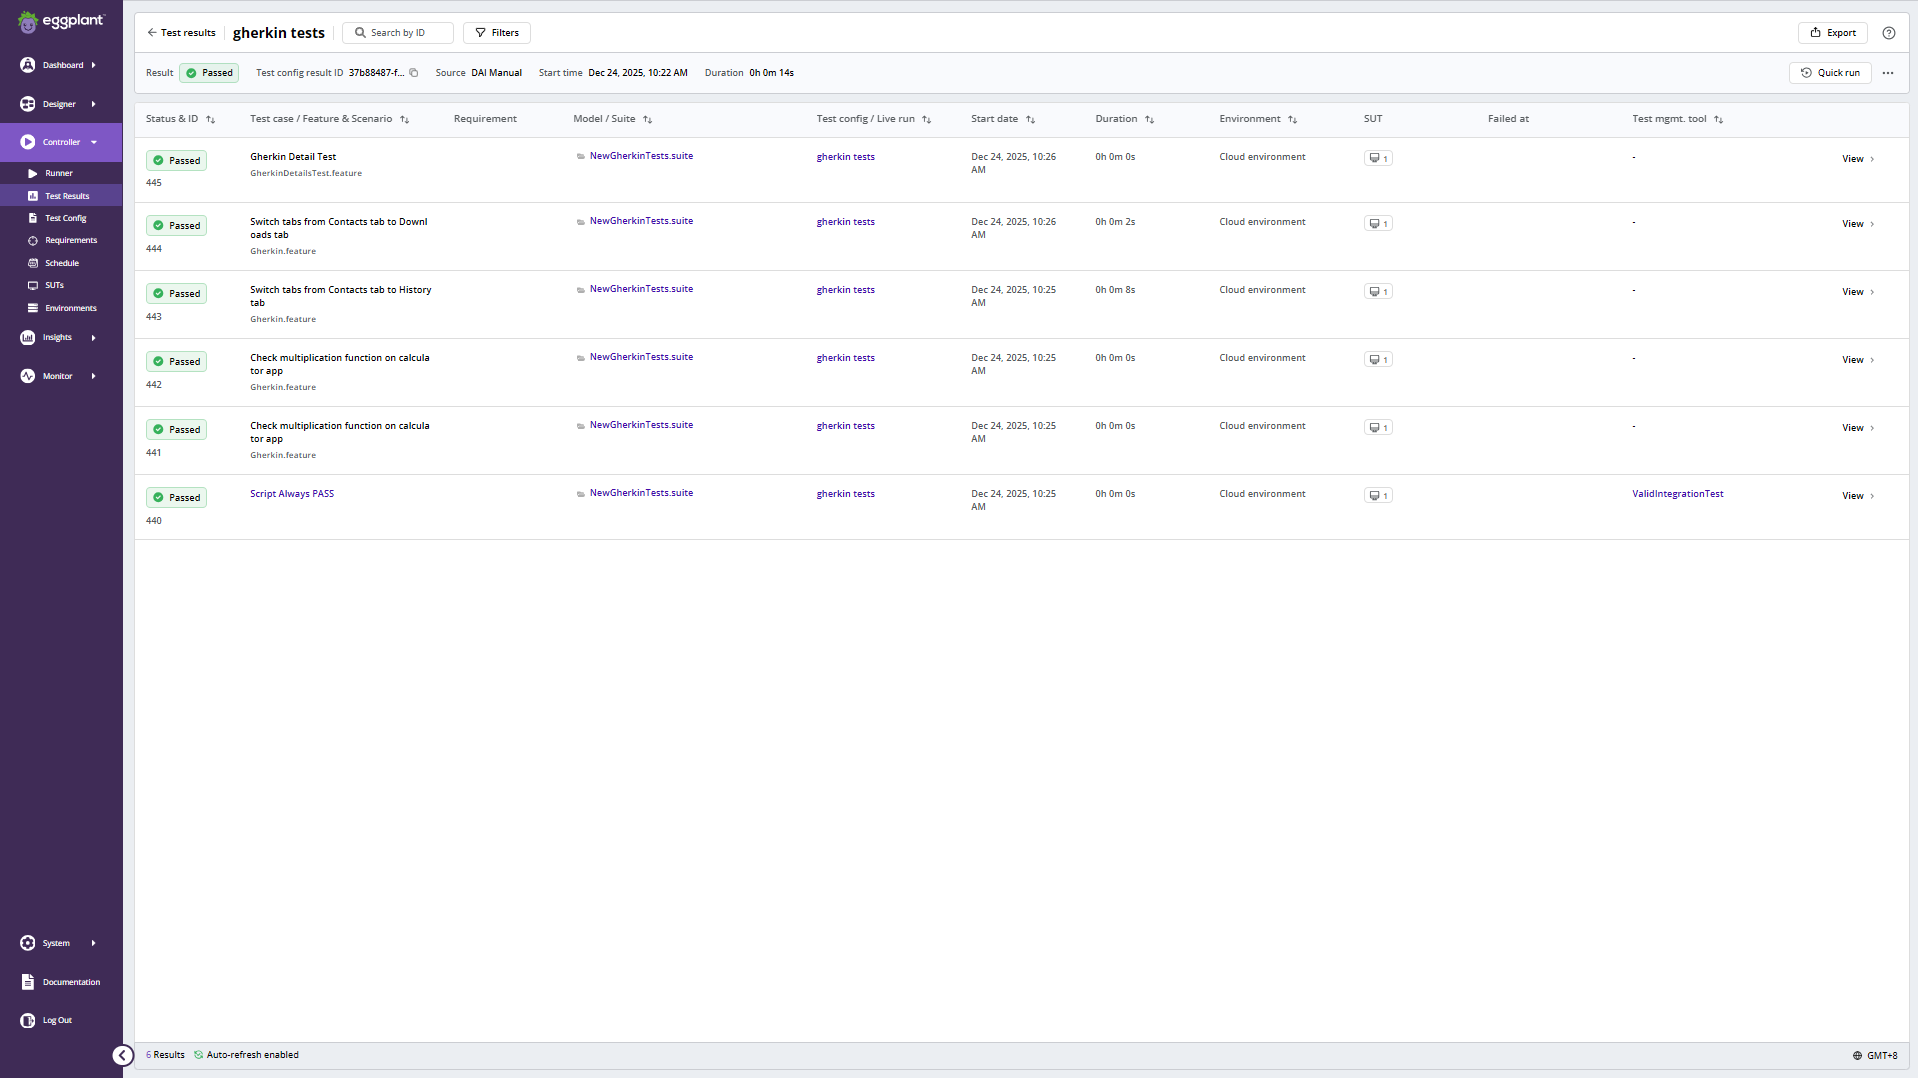Toggle sort direction on the Duration column
The height and width of the screenshot is (1078, 1918).
coord(1150,119)
